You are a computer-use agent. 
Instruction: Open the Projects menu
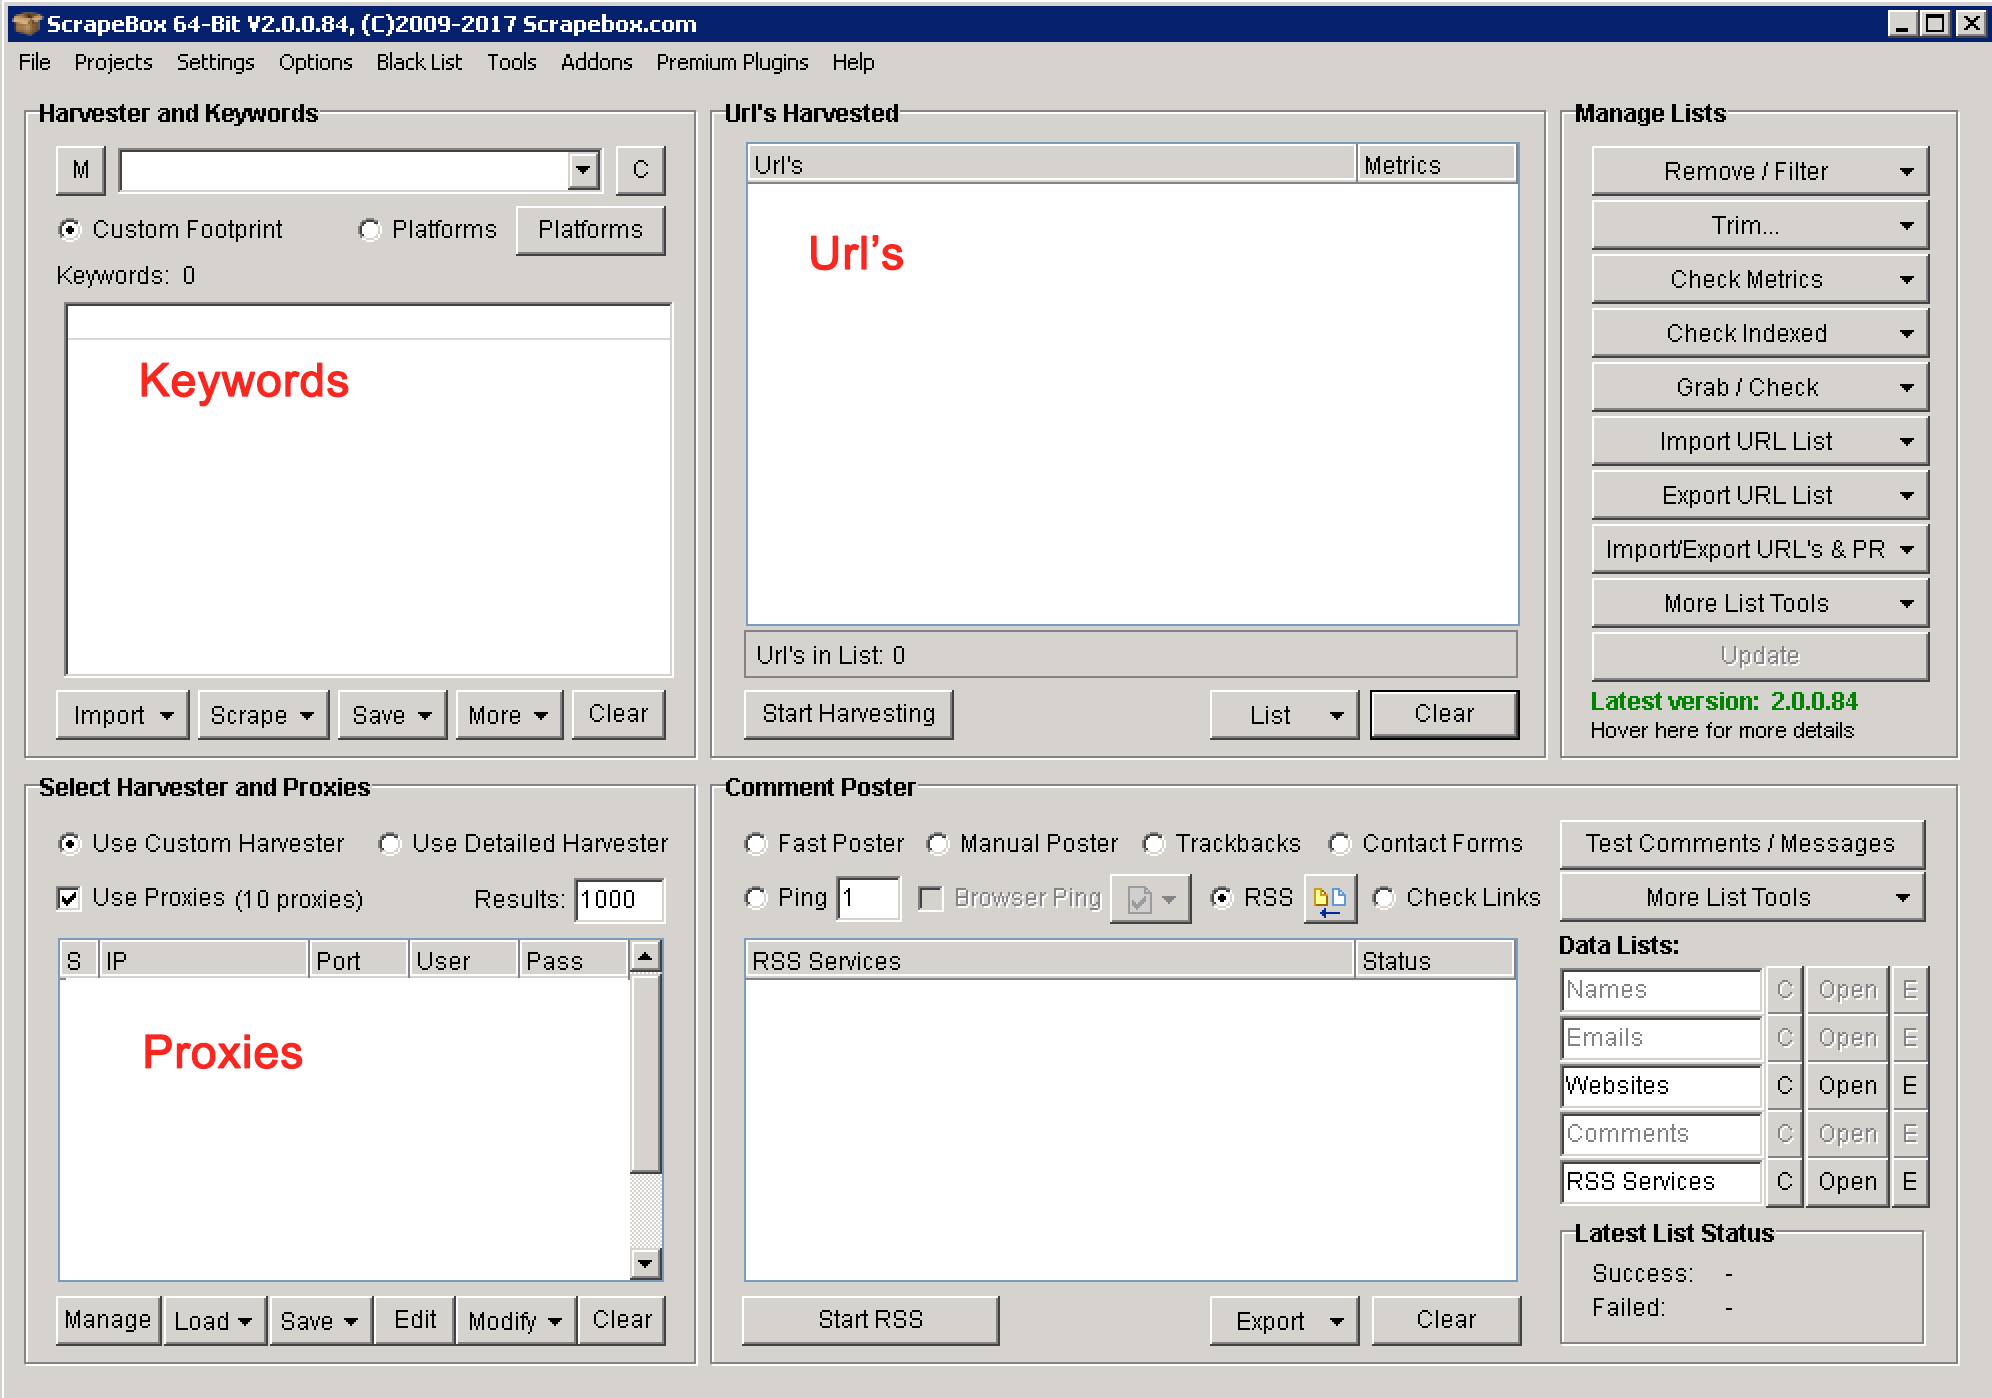(x=113, y=62)
